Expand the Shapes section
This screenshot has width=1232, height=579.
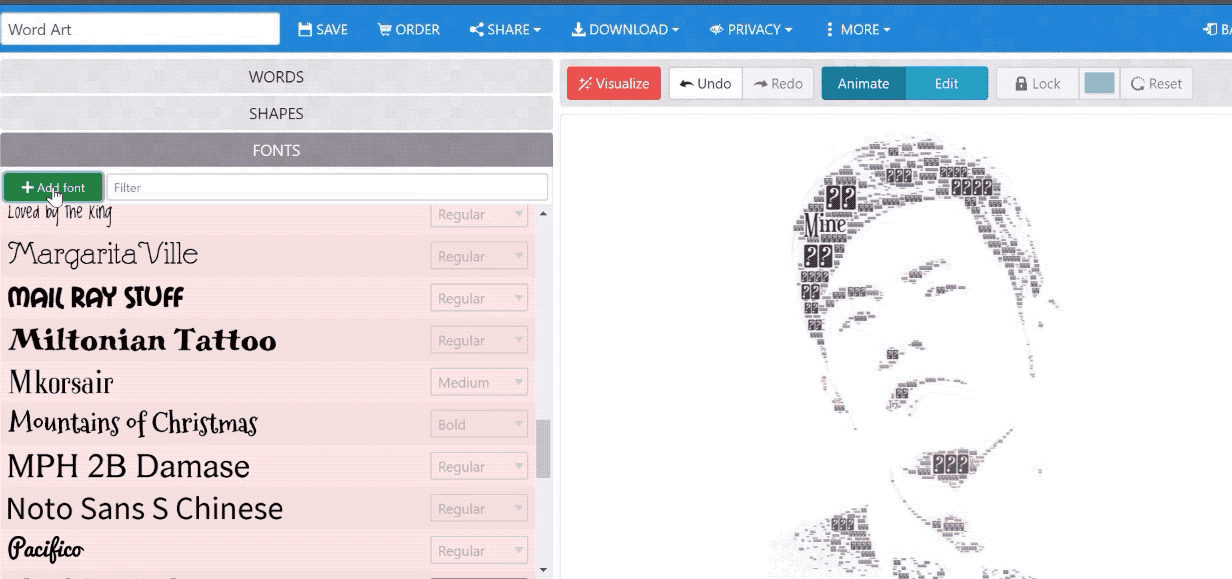(276, 114)
